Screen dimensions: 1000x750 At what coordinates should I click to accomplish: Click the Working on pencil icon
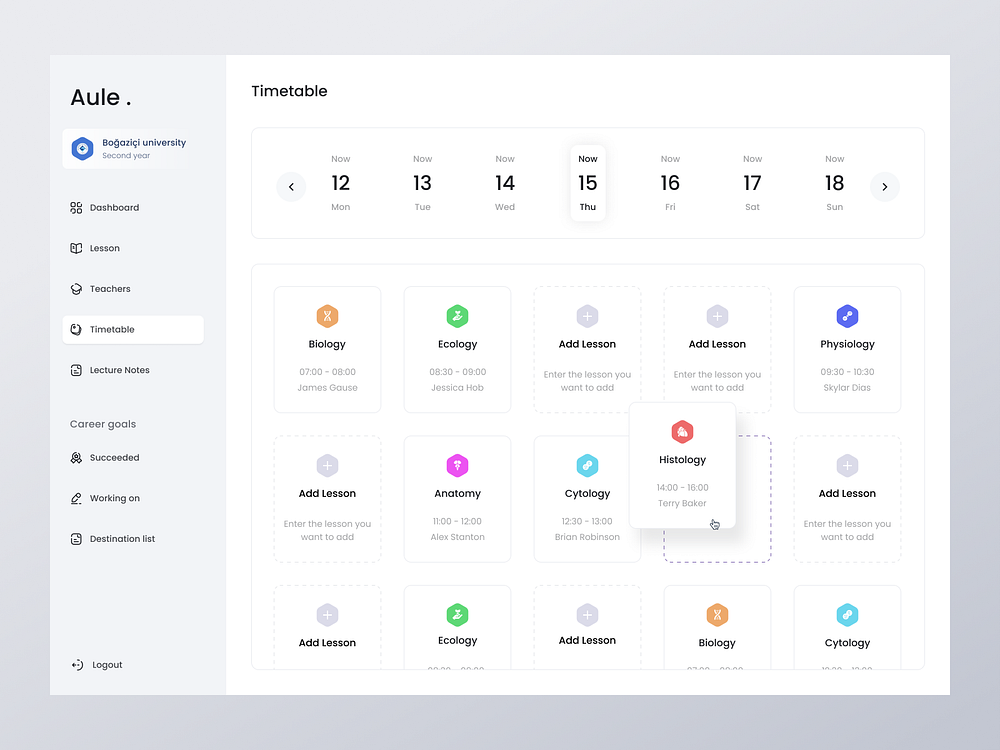coord(76,498)
